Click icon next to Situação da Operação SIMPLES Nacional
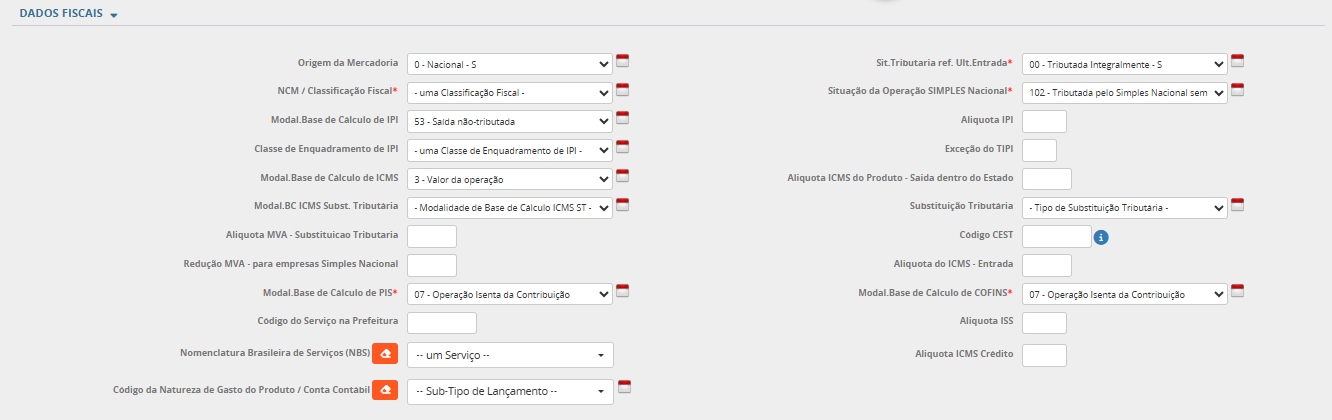The height and width of the screenshot is (420, 1332). tap(1237, 90)
